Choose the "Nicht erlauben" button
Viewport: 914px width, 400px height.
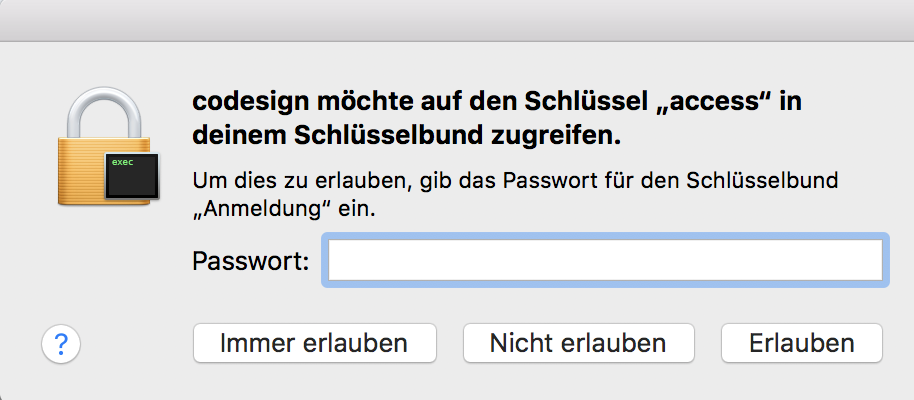pos(577,344)
